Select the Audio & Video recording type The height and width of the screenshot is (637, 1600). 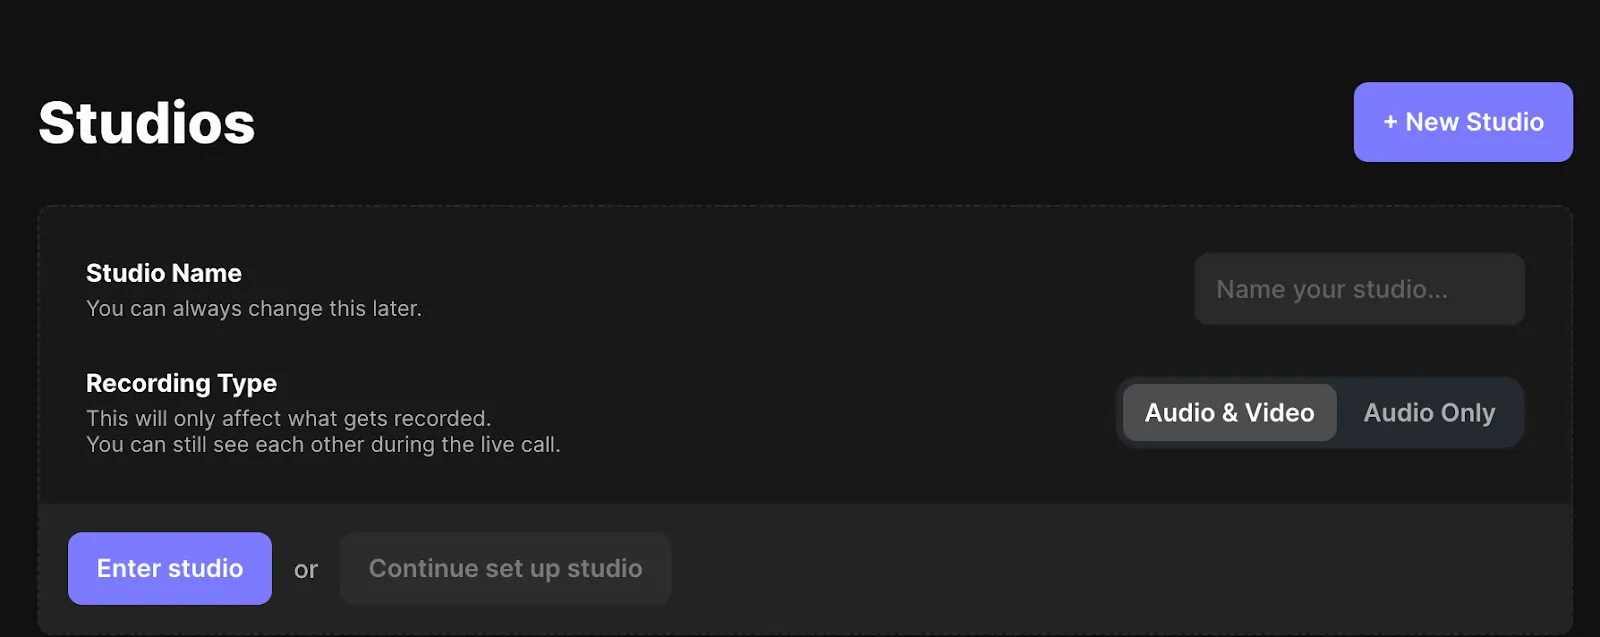click(x=1229, y=413)
